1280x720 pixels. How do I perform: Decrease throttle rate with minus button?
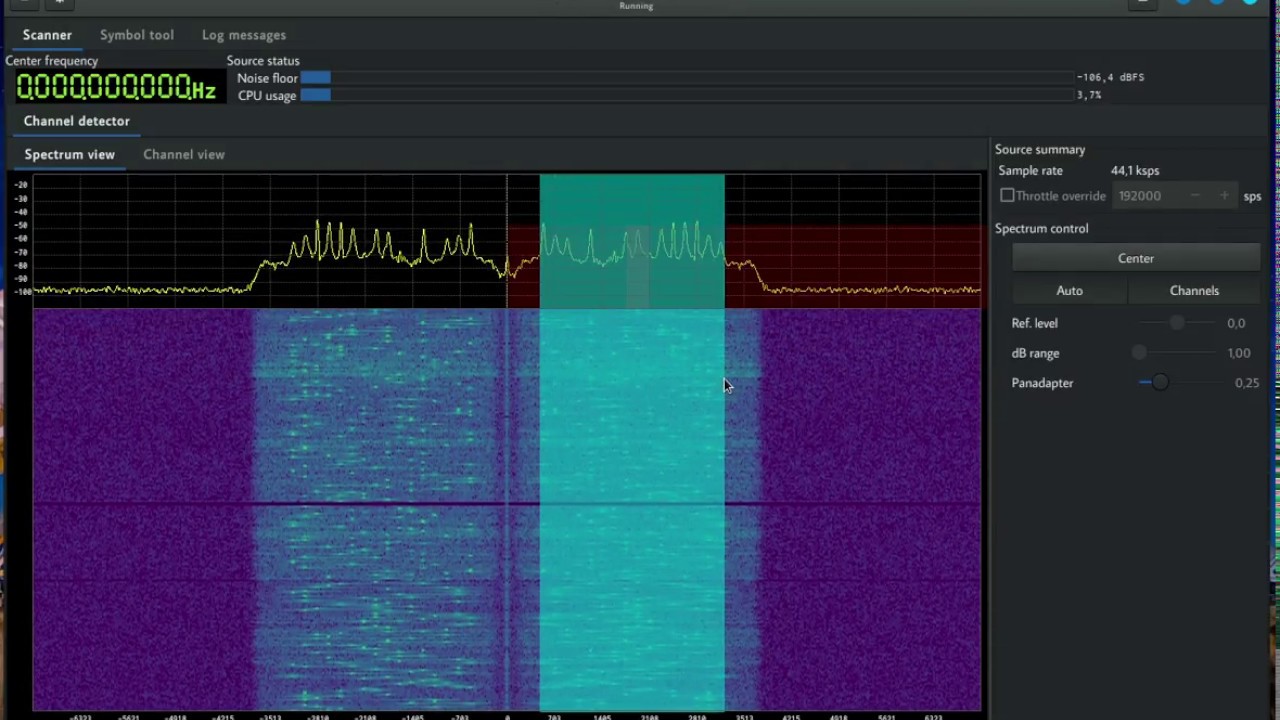1196,196
